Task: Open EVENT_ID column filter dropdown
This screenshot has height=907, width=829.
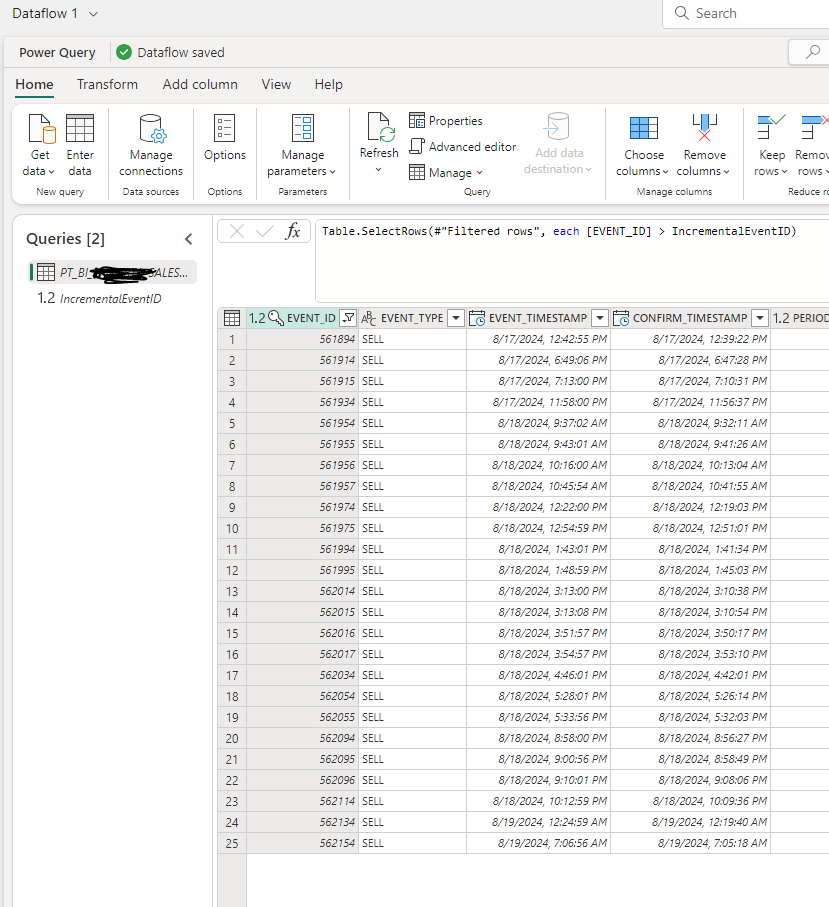Action: (x=348, y=318)
